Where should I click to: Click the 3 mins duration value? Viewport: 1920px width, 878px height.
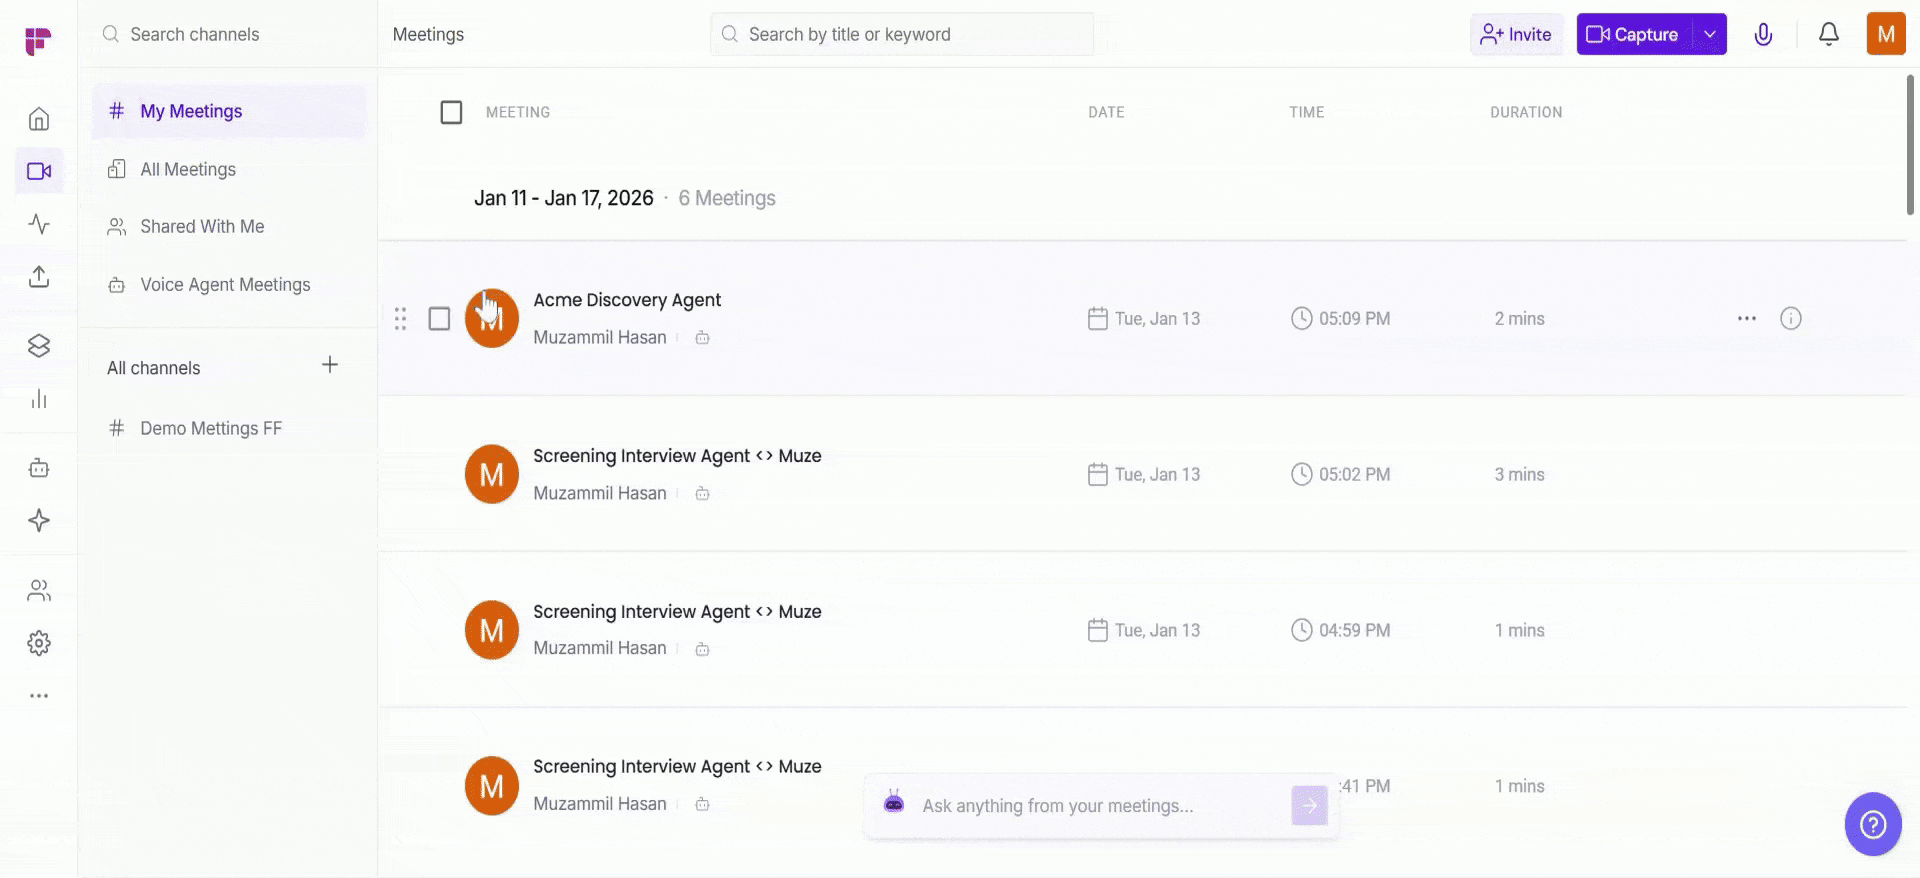pyautogui.click(x=1519, y=475)
